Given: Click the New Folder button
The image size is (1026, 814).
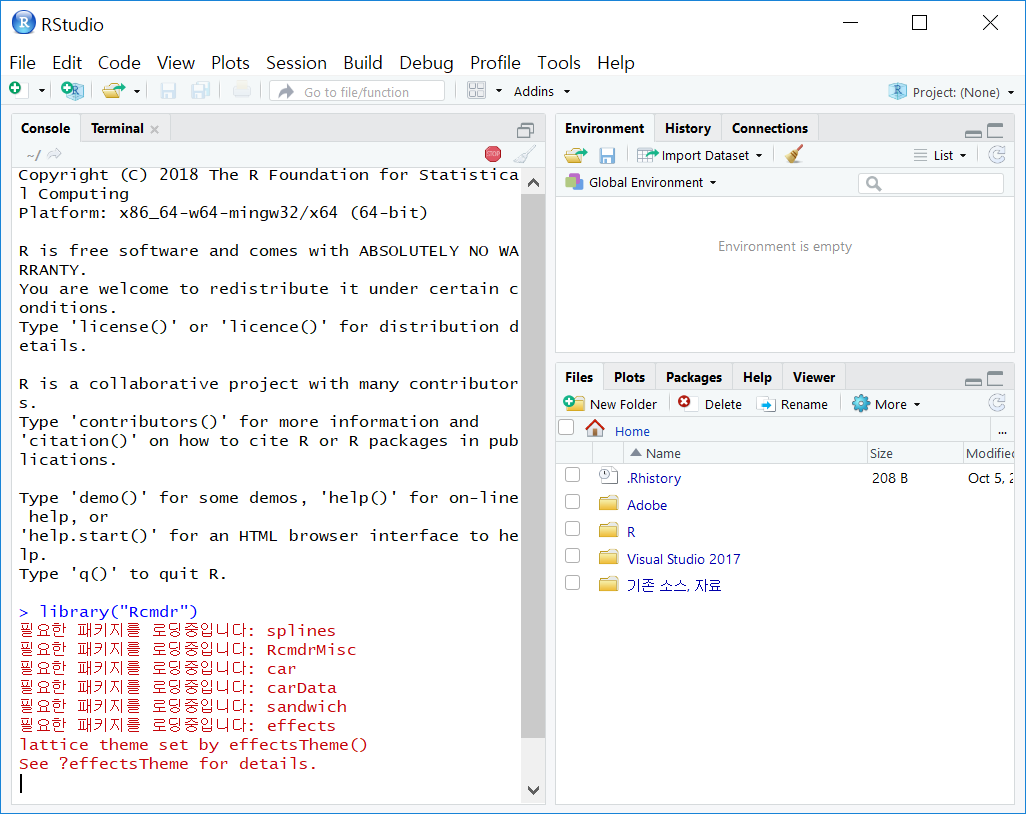Looking at the screenshot, I should (610, 404).
